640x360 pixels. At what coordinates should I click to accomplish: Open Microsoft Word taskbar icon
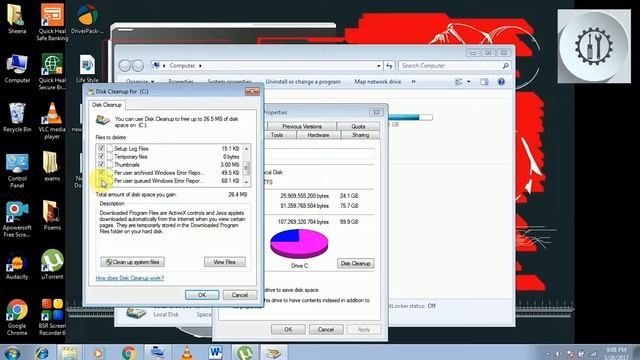coord(215,353)
